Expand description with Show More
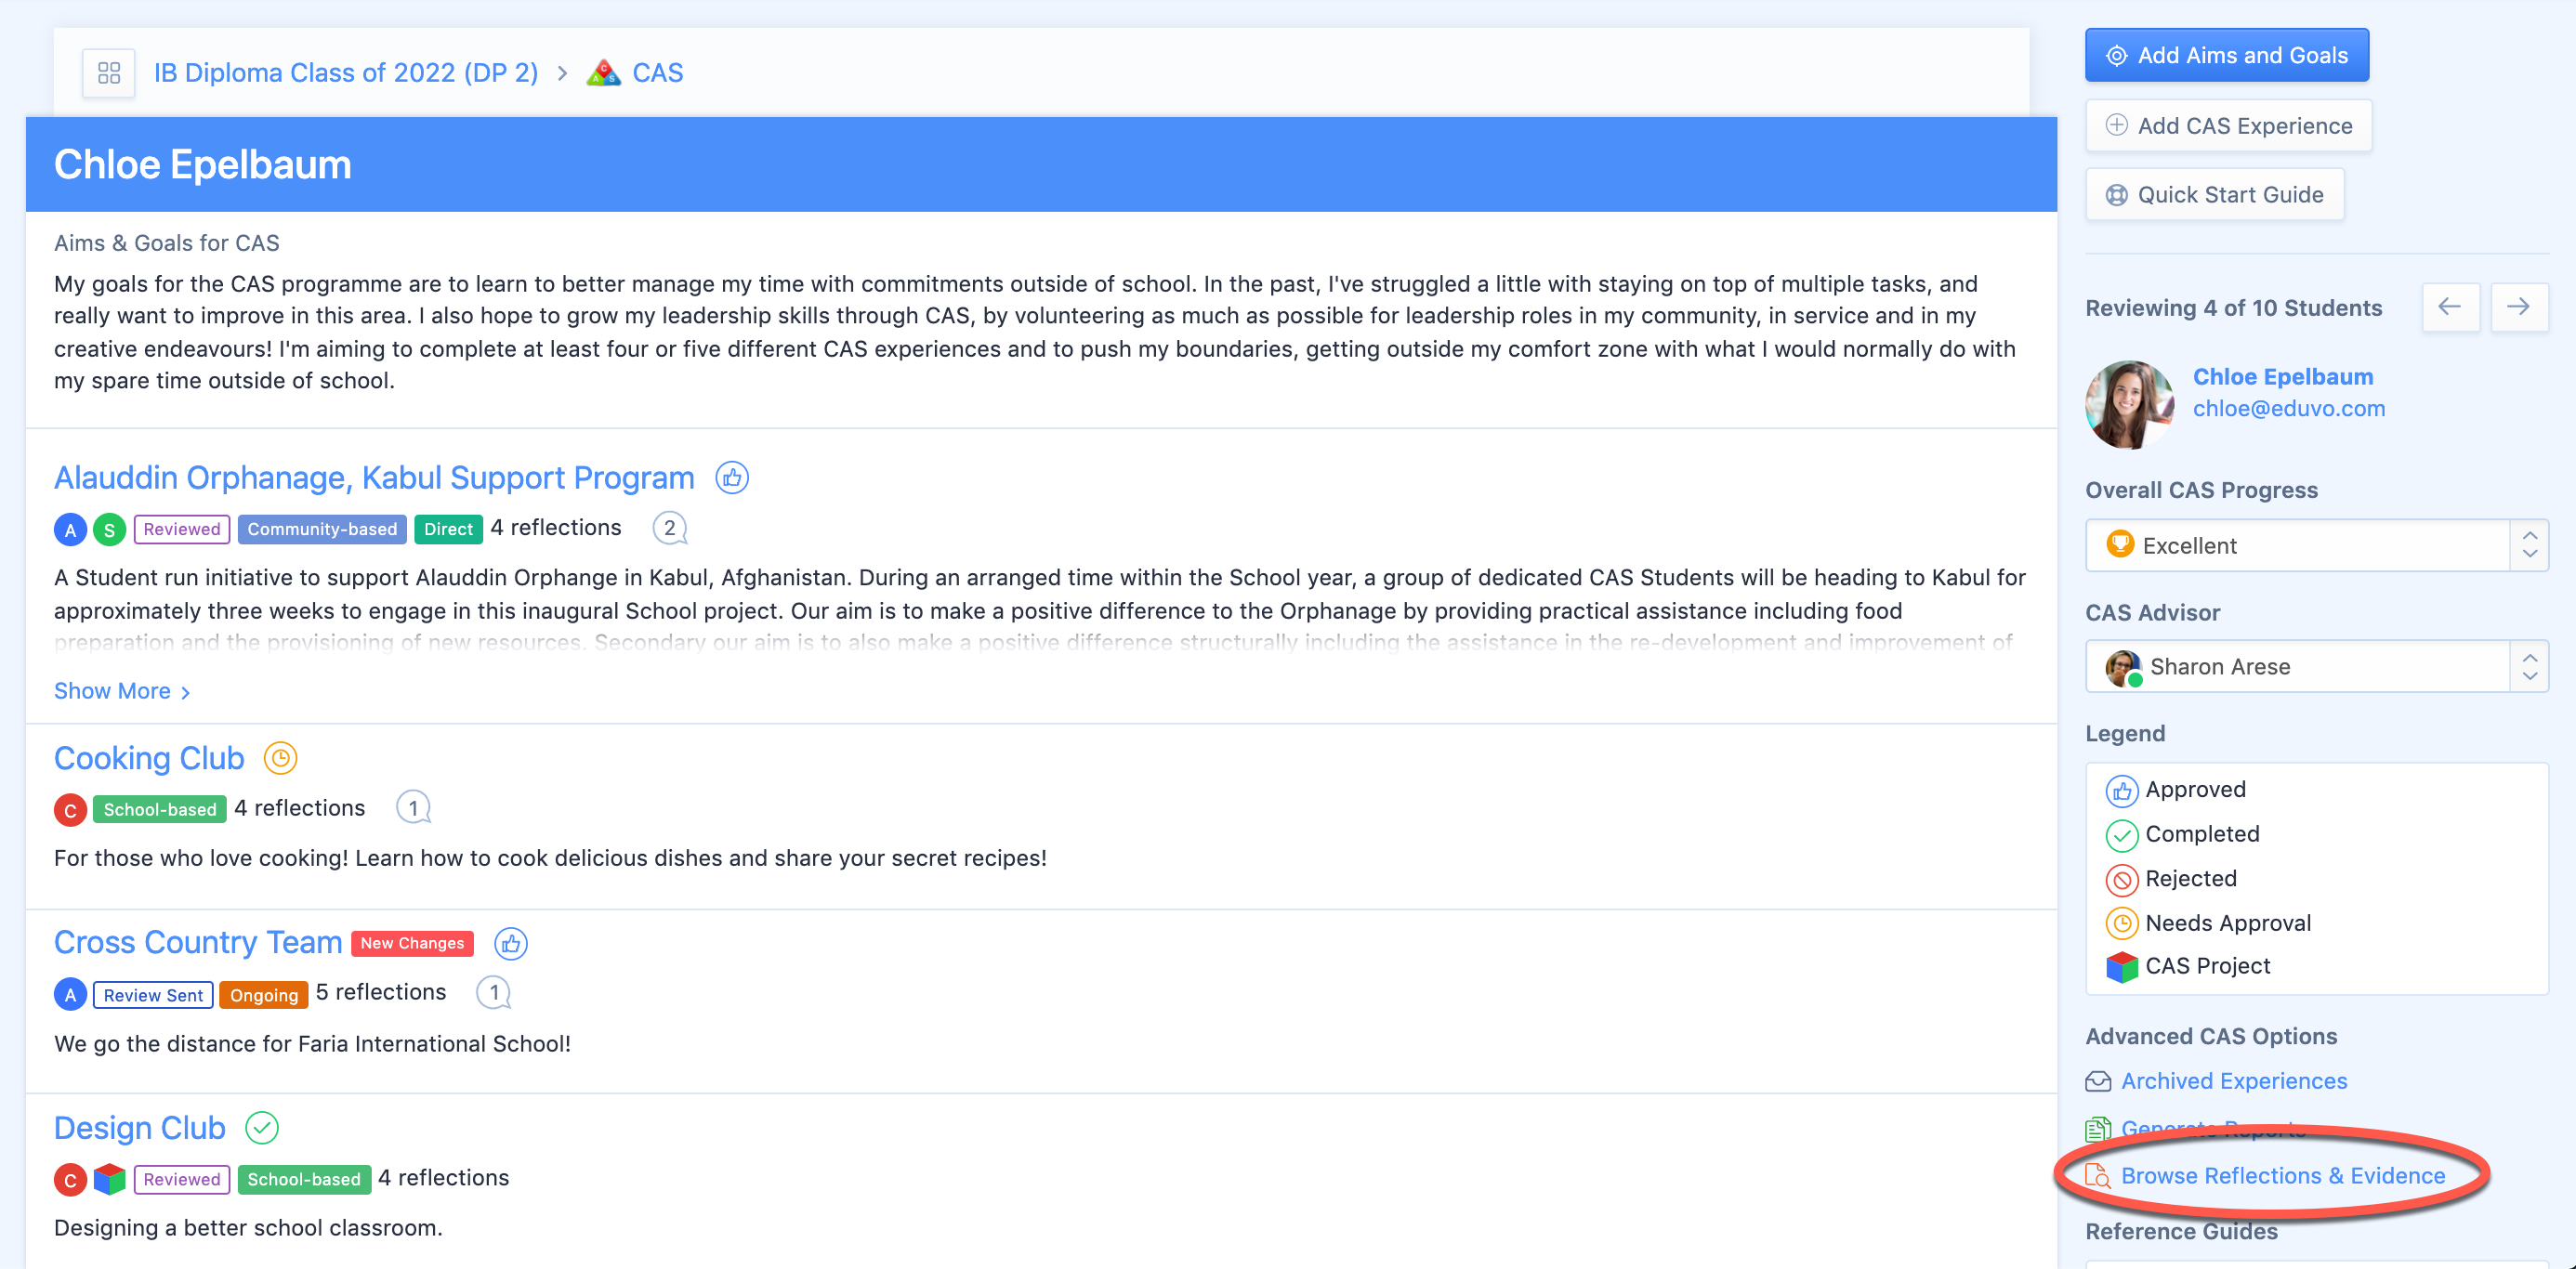 click(122, 691)
